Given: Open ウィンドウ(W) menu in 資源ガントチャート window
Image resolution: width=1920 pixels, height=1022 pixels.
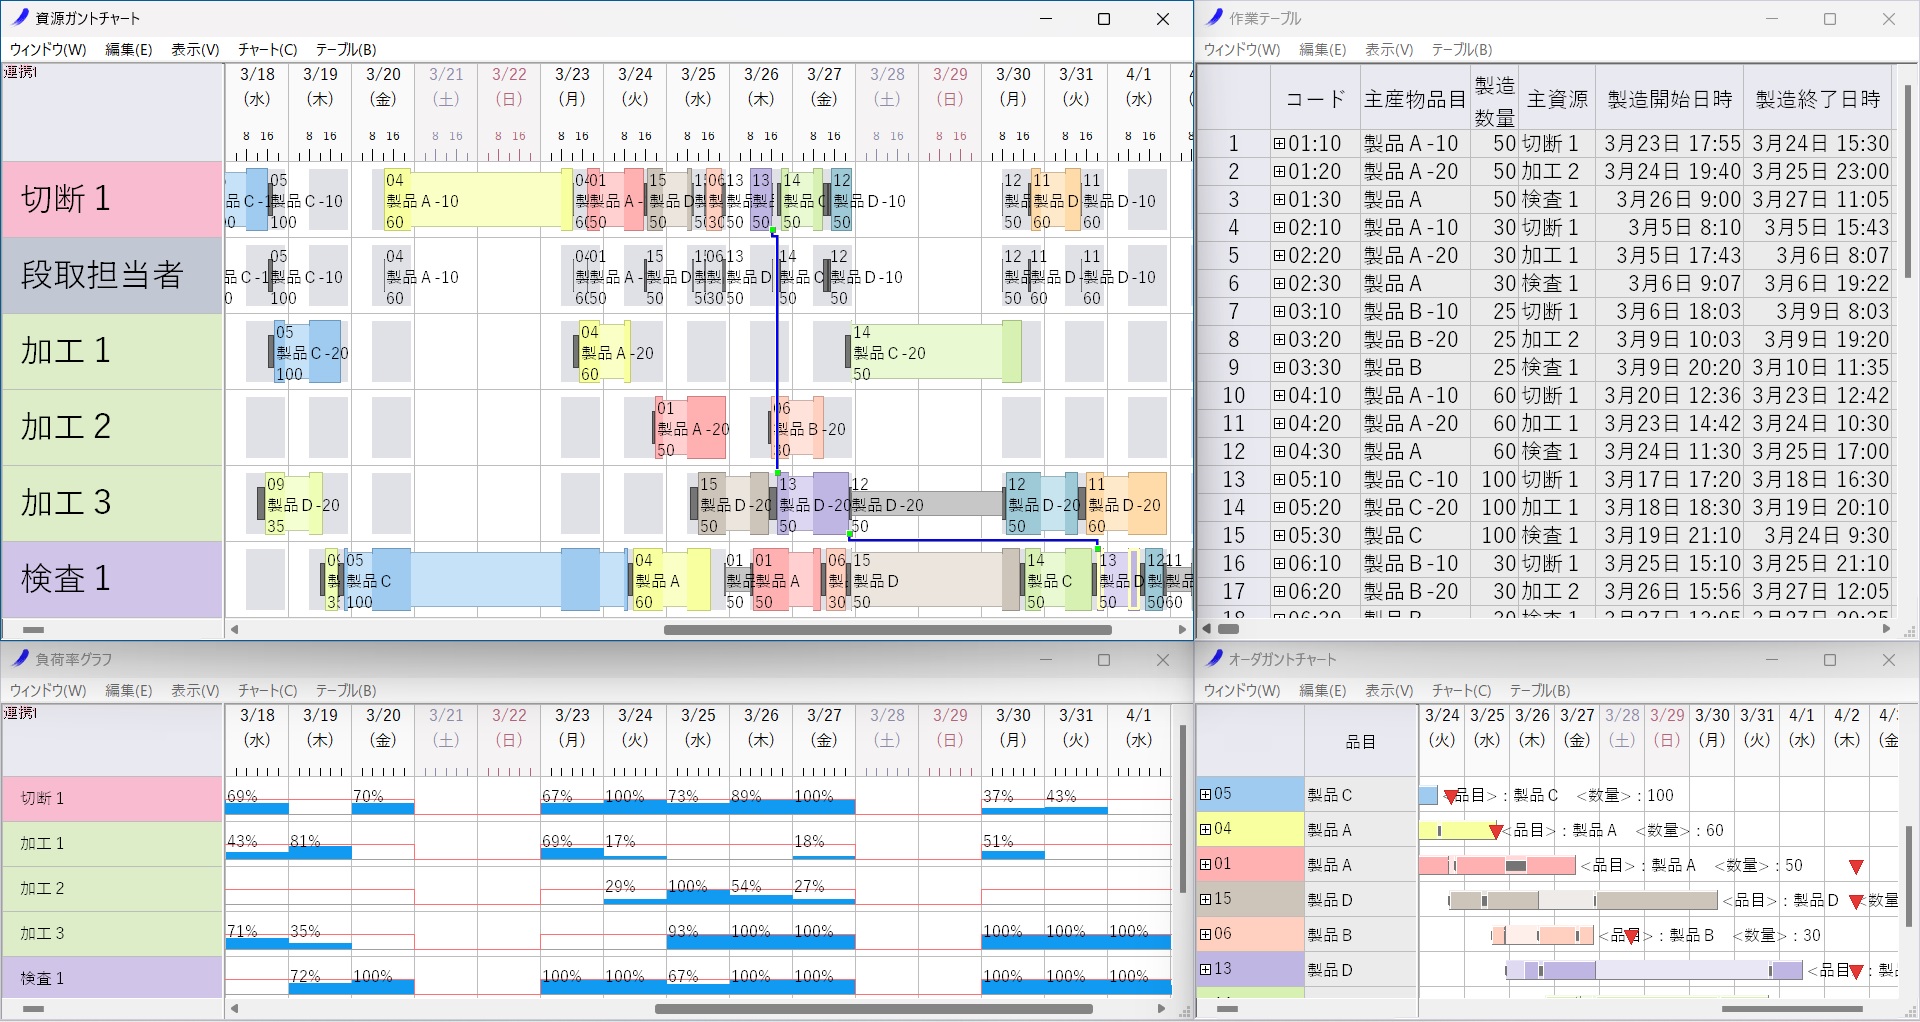Looking at the screenshot, I should click(48, 49).
